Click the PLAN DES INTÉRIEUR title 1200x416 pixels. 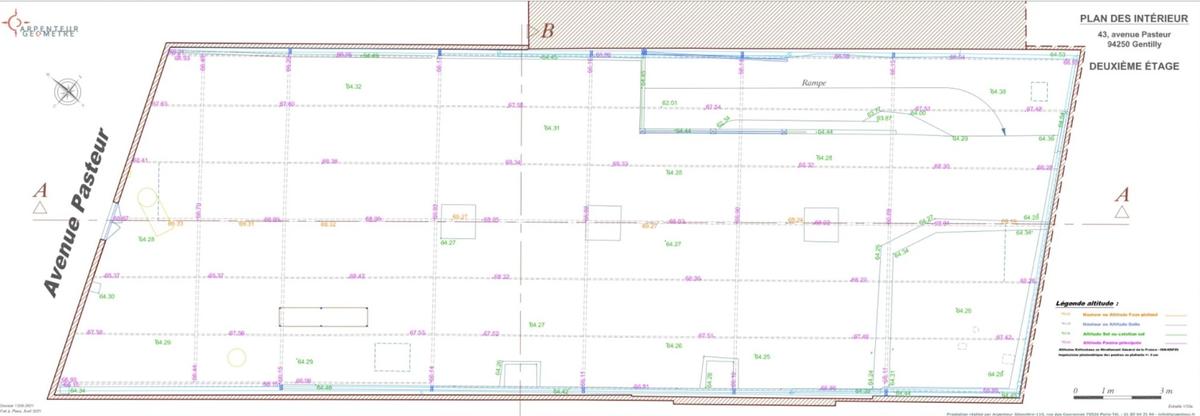point(1137,18)
